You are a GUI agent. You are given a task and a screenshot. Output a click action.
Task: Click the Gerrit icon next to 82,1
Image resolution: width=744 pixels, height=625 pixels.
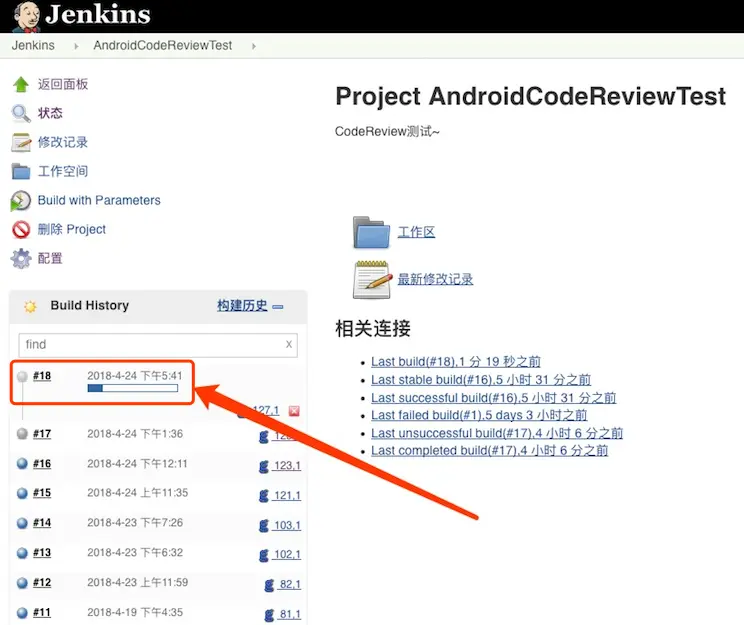pyautogui.click(x=269, y=585)
